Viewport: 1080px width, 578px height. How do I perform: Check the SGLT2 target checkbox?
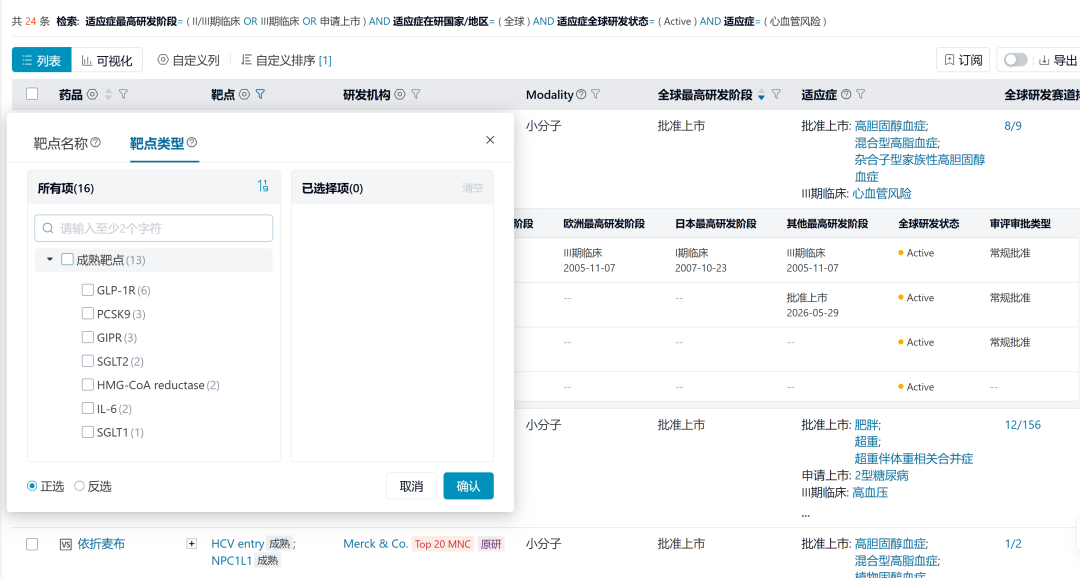[x=87, y=361]
